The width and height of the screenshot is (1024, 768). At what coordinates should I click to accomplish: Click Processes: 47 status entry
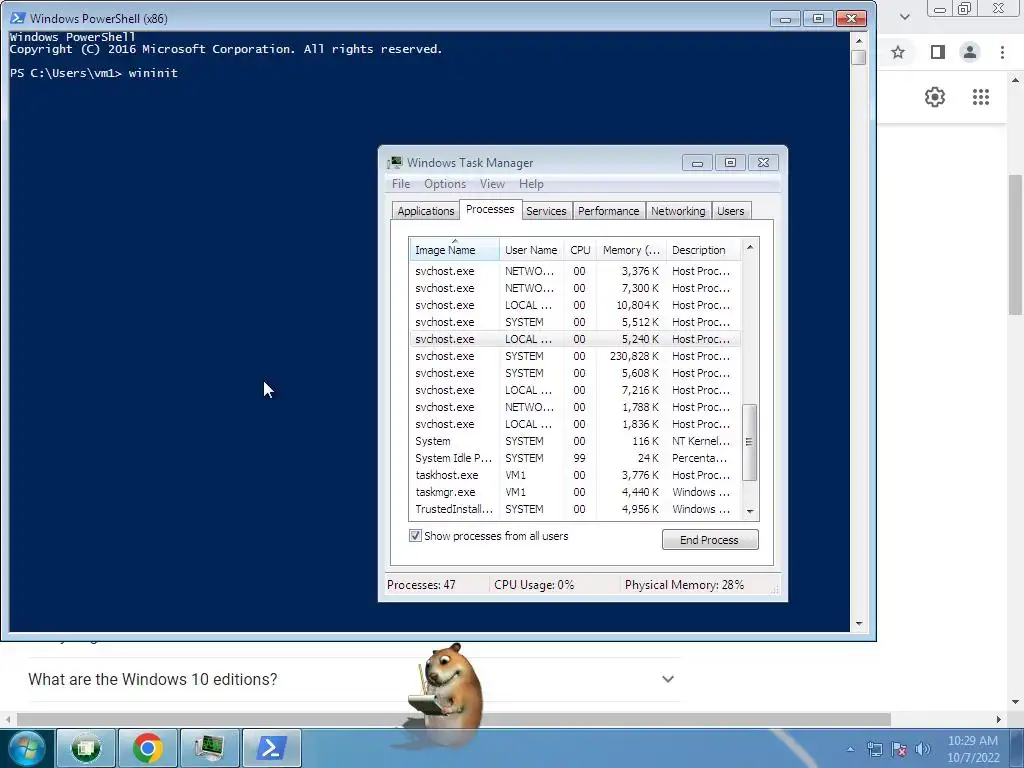[x=421, y=585]
